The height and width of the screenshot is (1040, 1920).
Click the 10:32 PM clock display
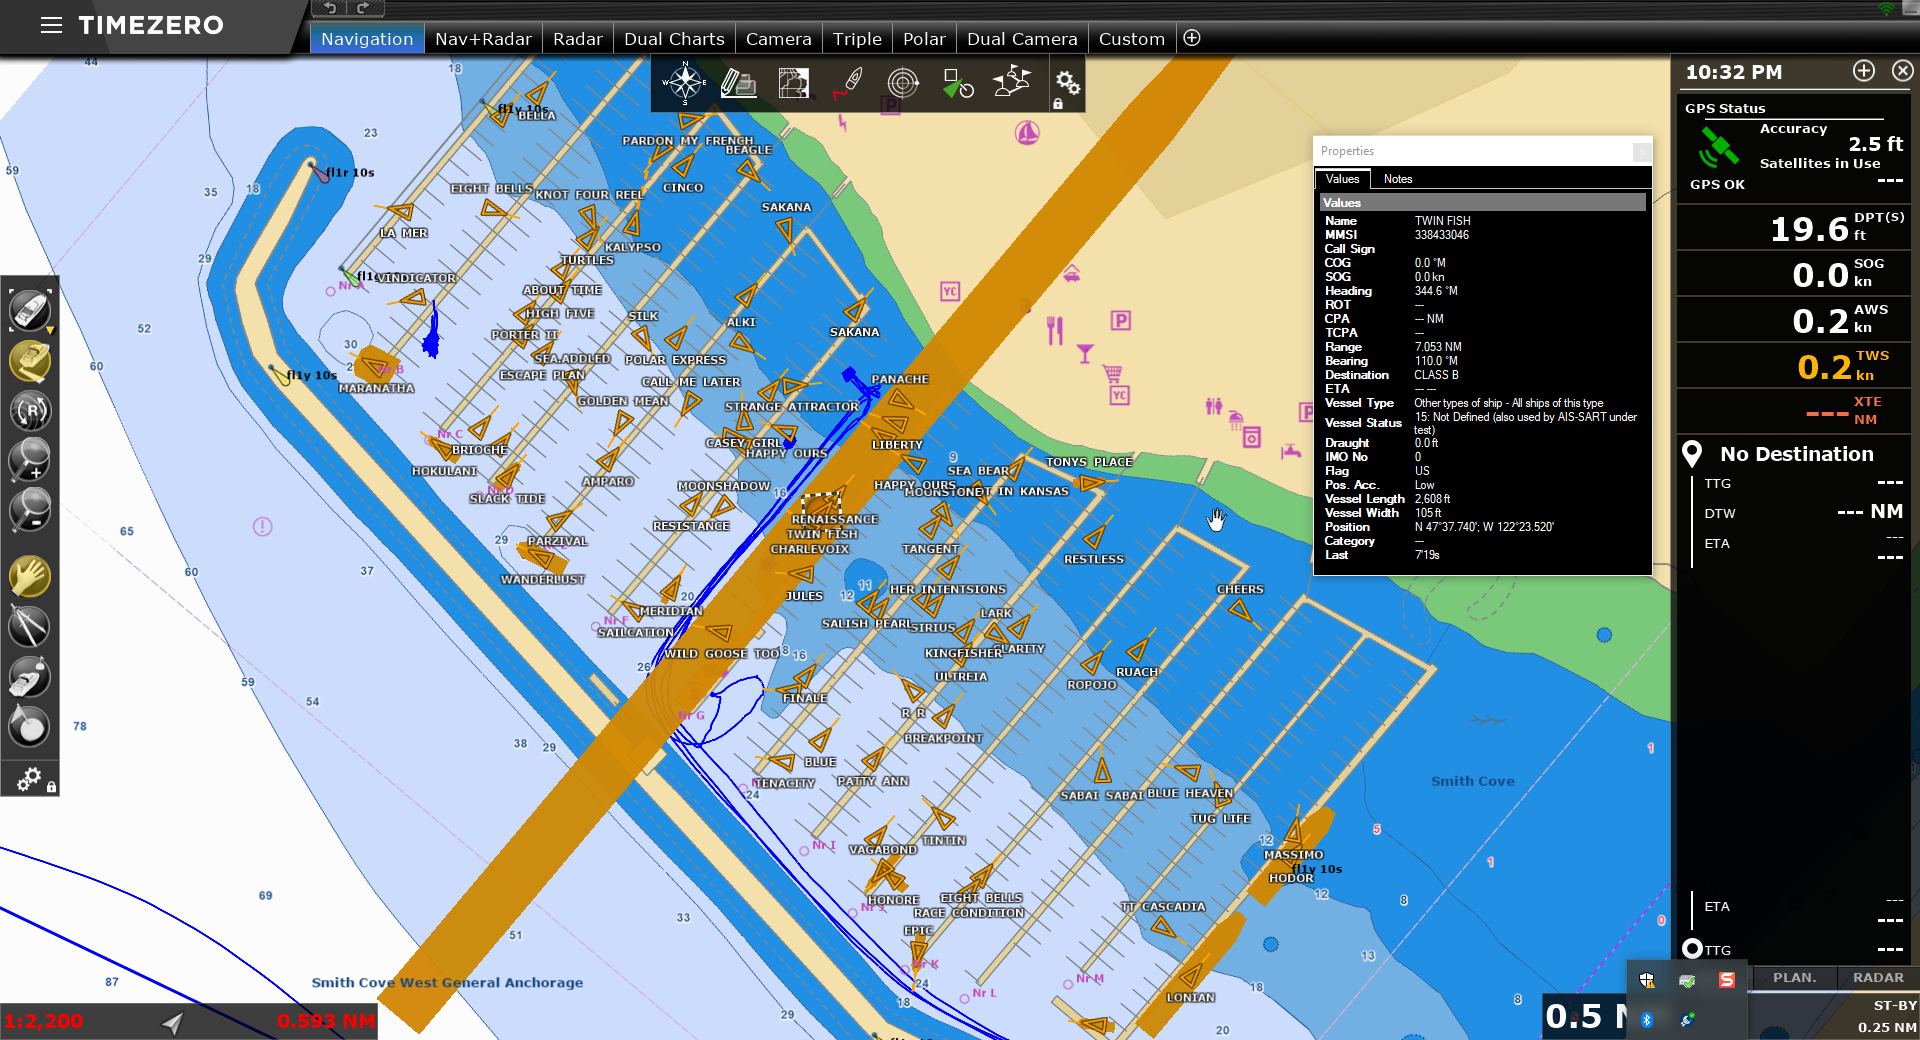(x=1734, y=72)
